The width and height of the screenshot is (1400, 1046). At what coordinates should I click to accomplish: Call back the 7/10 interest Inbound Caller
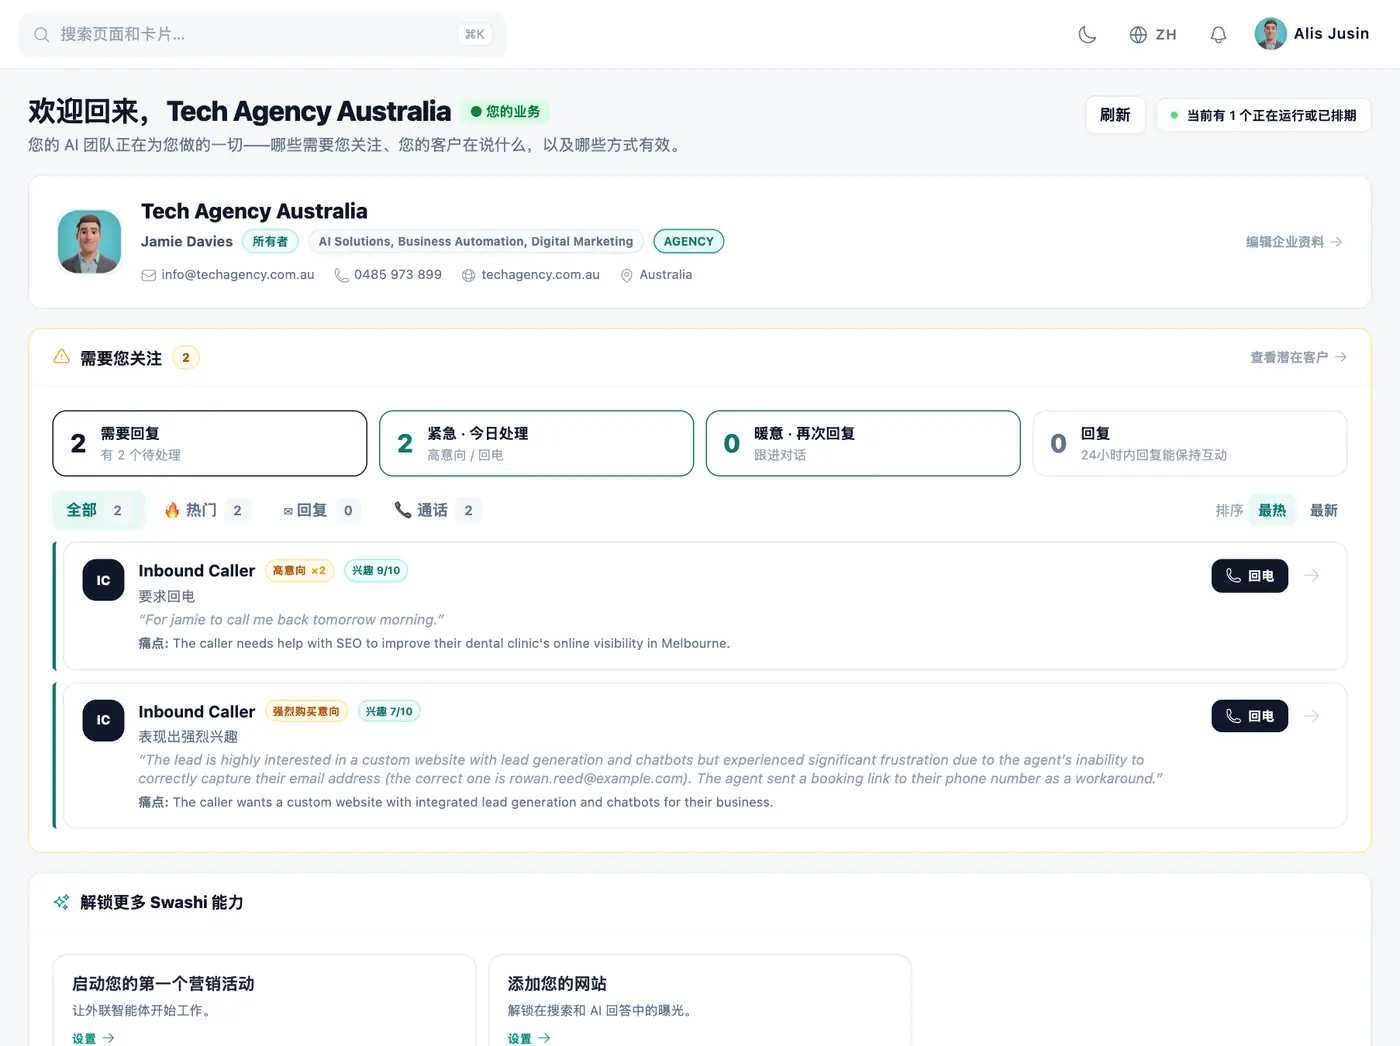1250,716
